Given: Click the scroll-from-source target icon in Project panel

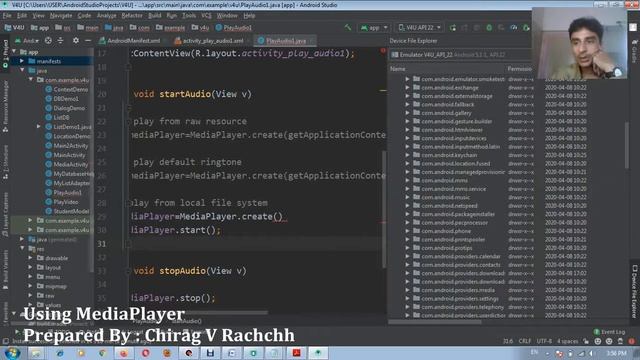Looking at the screenshot, I should (48, 40).
